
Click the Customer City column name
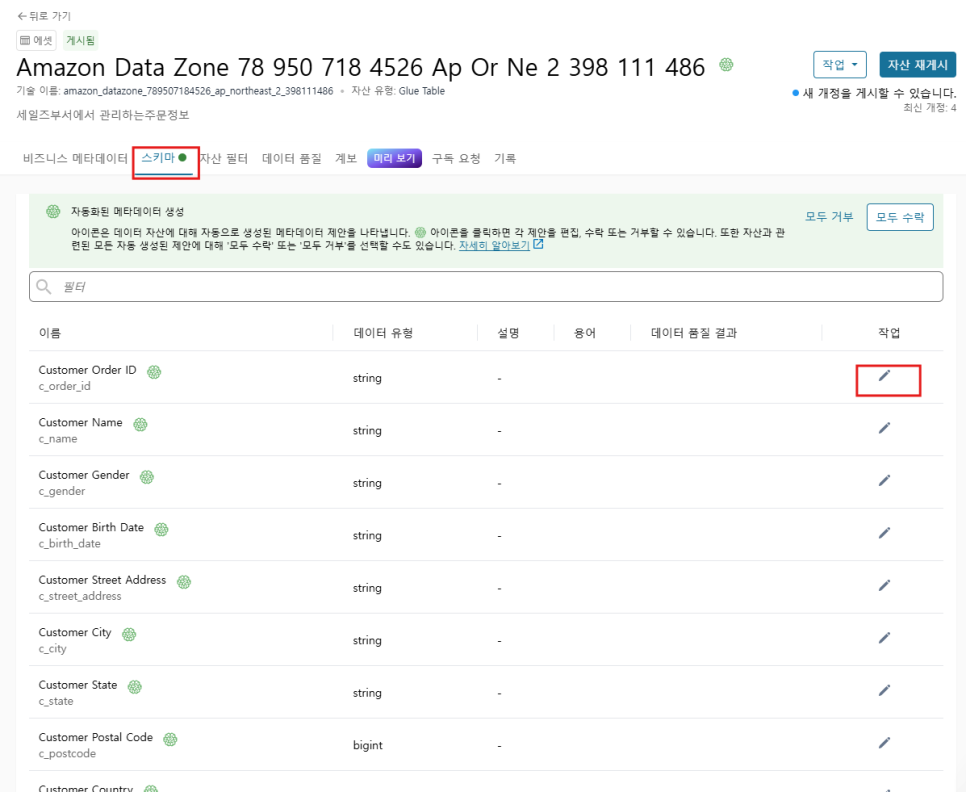(75, 632)
